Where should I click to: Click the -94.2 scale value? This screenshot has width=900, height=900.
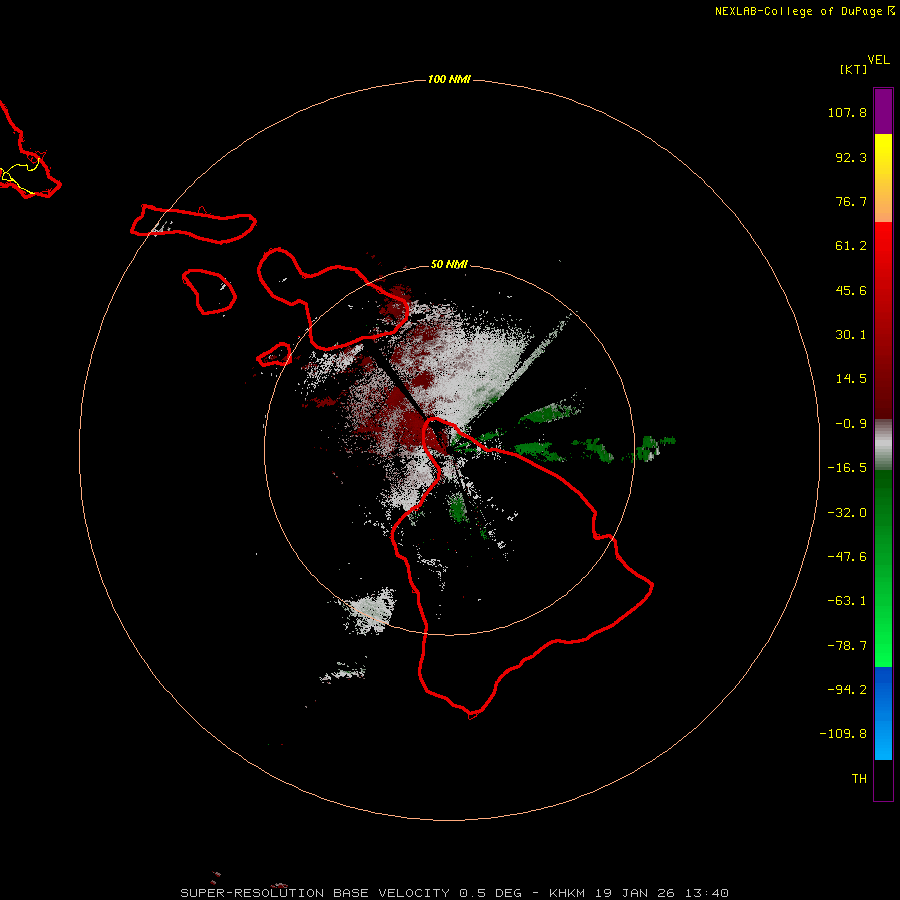(847, 689)
